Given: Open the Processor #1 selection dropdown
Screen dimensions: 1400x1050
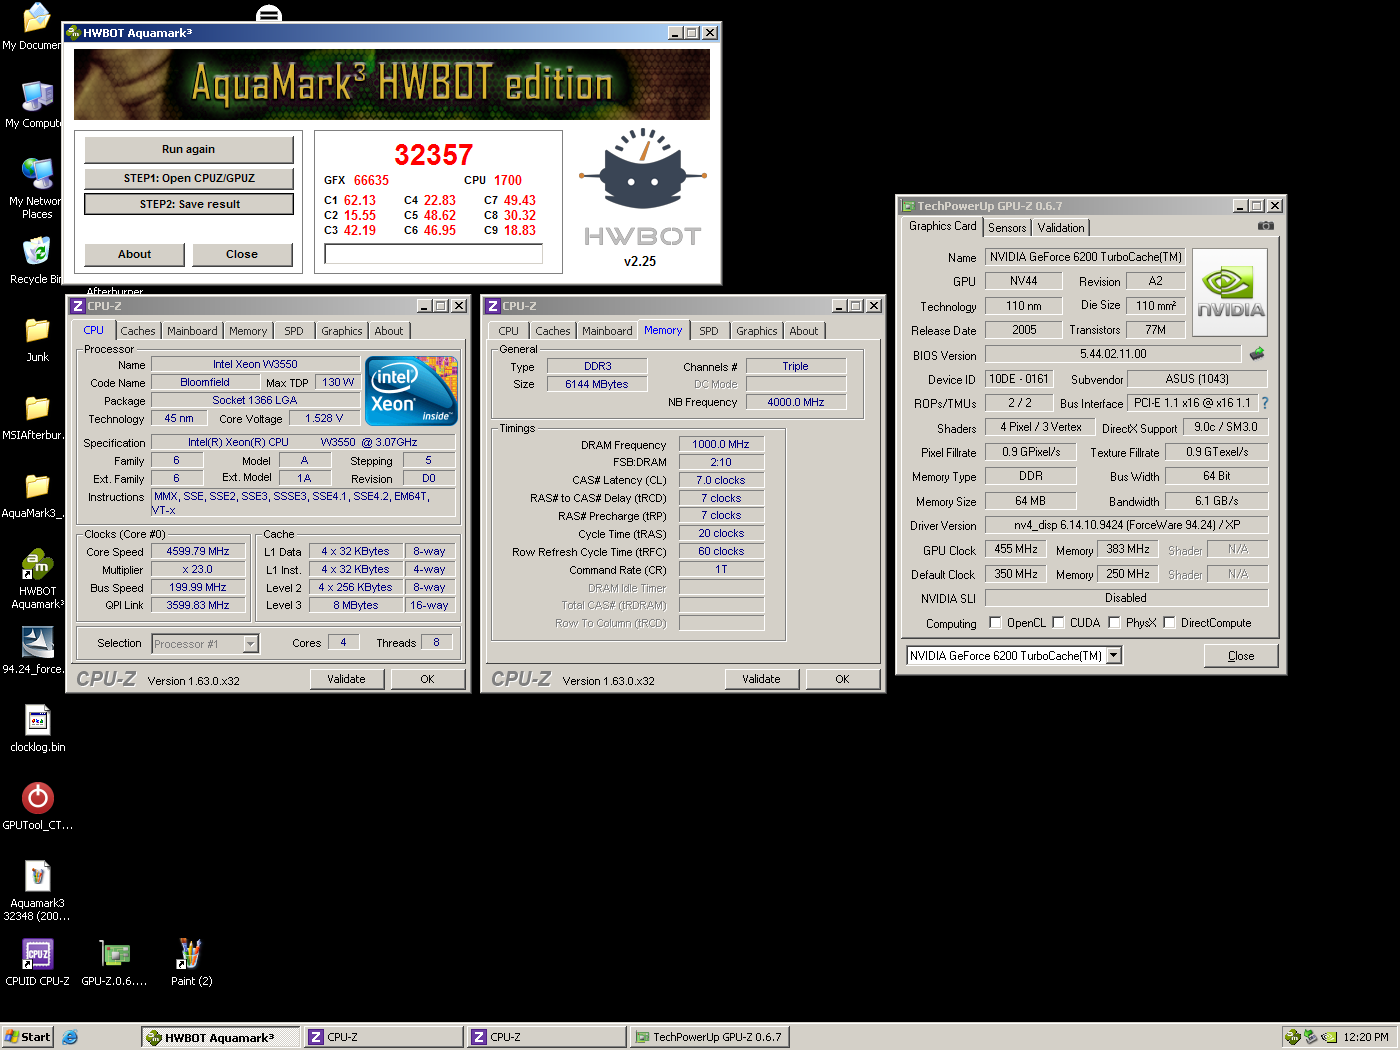Looking at the screenshot, I should point(251,644).
